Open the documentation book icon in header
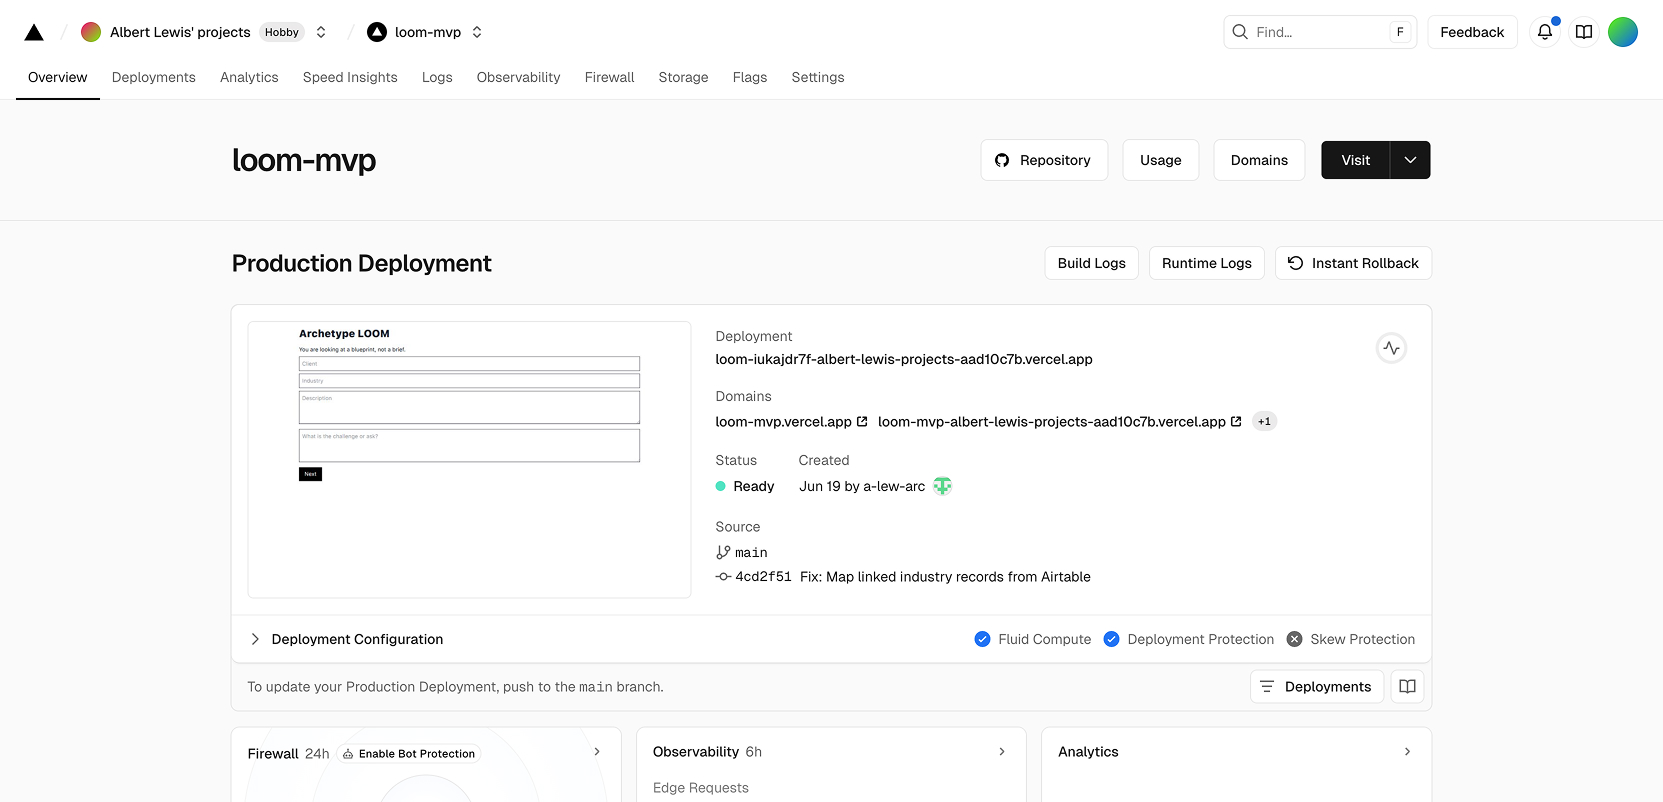The height and width of the screenshot is (802, 1663). pyautogui.click(x=1584, y=32)
